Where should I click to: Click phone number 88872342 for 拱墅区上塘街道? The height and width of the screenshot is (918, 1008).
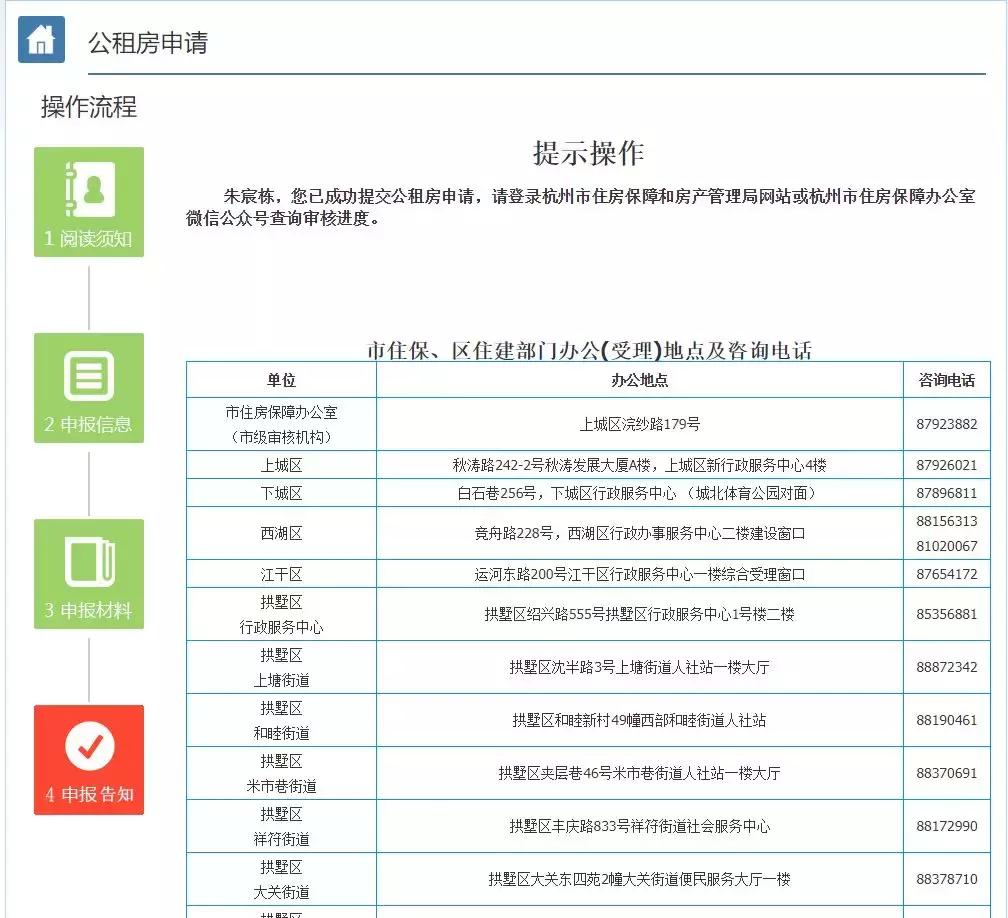[944, 665]
